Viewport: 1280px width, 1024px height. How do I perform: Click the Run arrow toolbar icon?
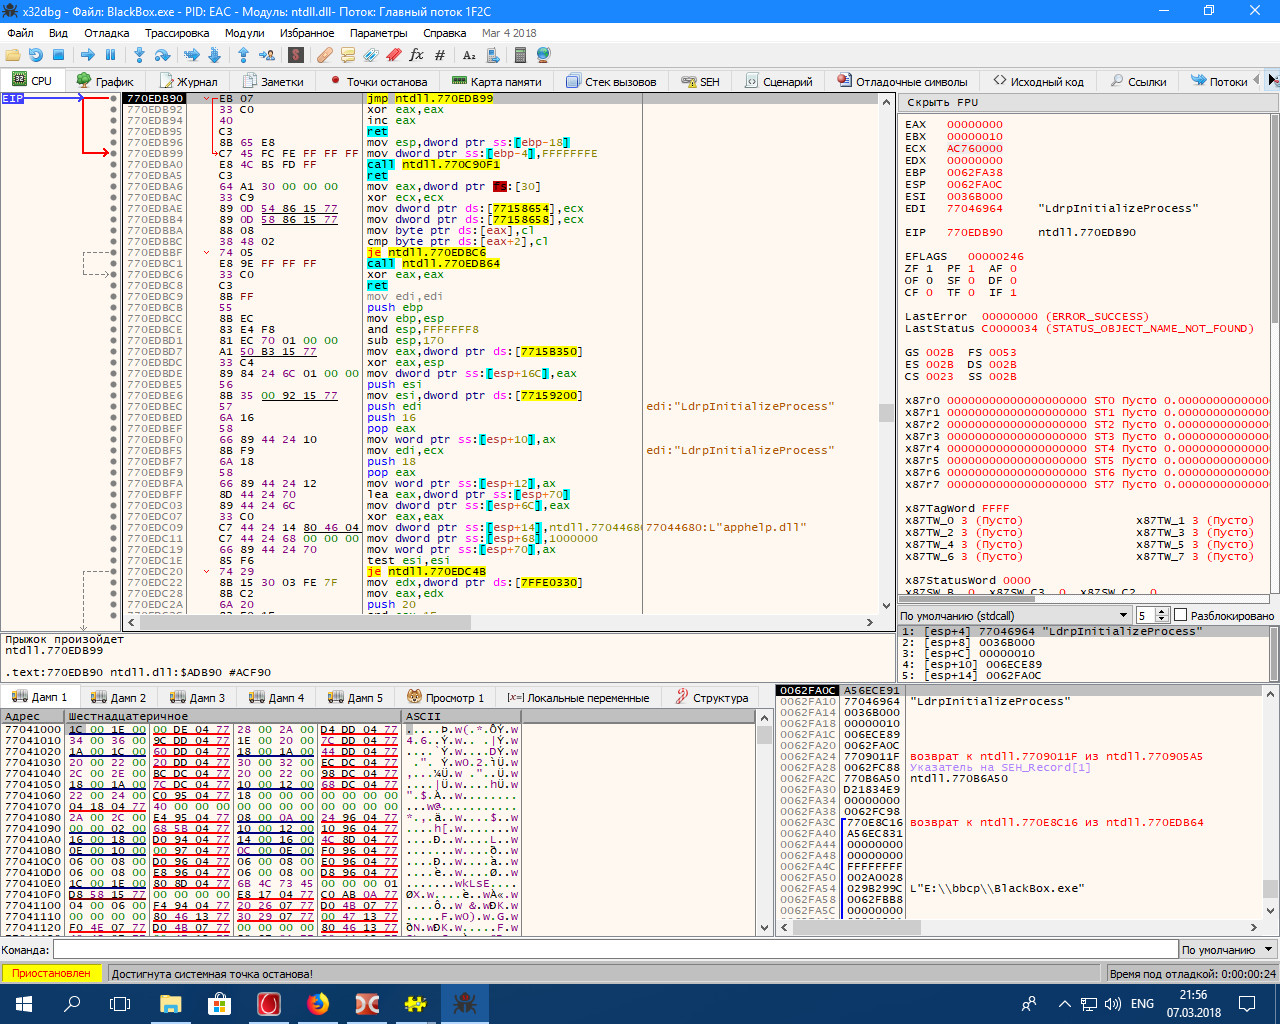(x=88, y=55)
